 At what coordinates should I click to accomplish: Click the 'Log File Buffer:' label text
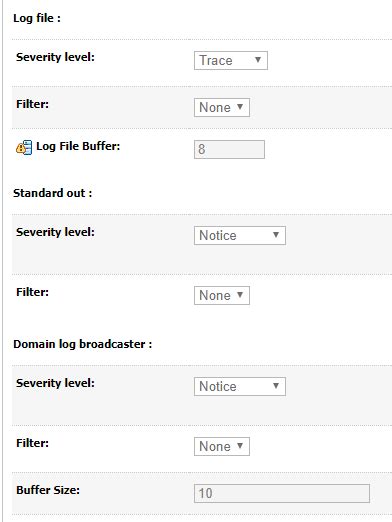[78, 146]
